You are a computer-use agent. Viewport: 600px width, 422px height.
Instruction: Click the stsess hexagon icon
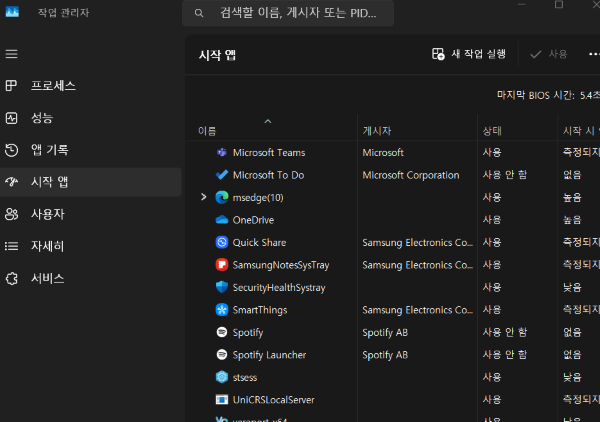point(222,377)
